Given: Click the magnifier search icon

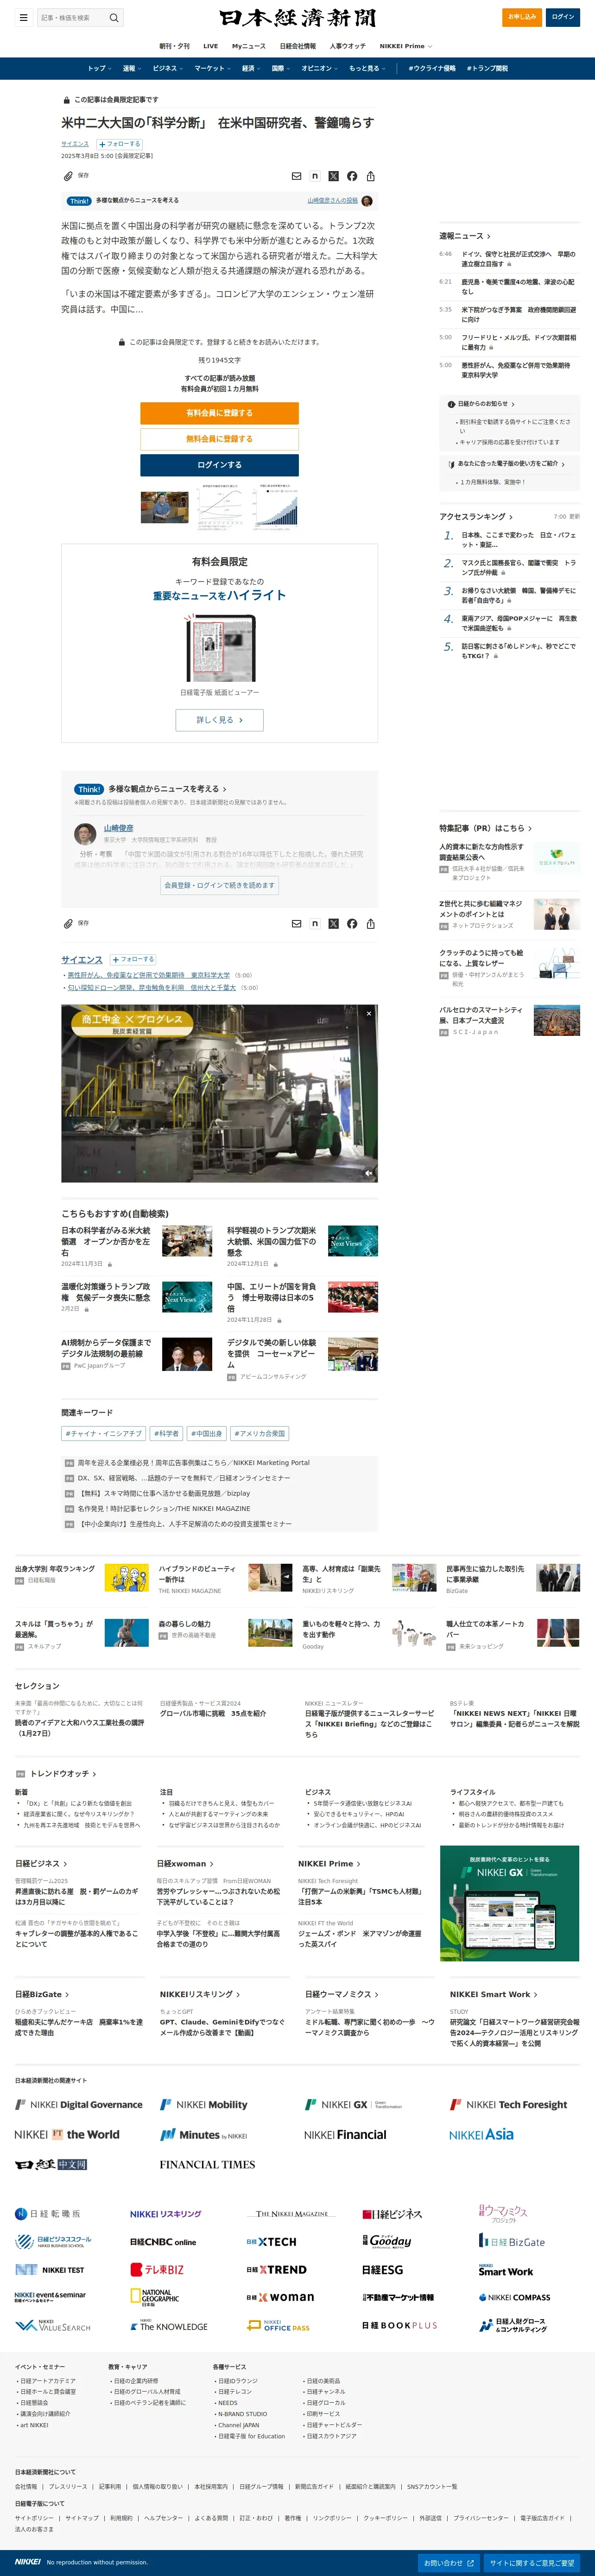Looking at the screenshot, I should (x=114, y=17).
